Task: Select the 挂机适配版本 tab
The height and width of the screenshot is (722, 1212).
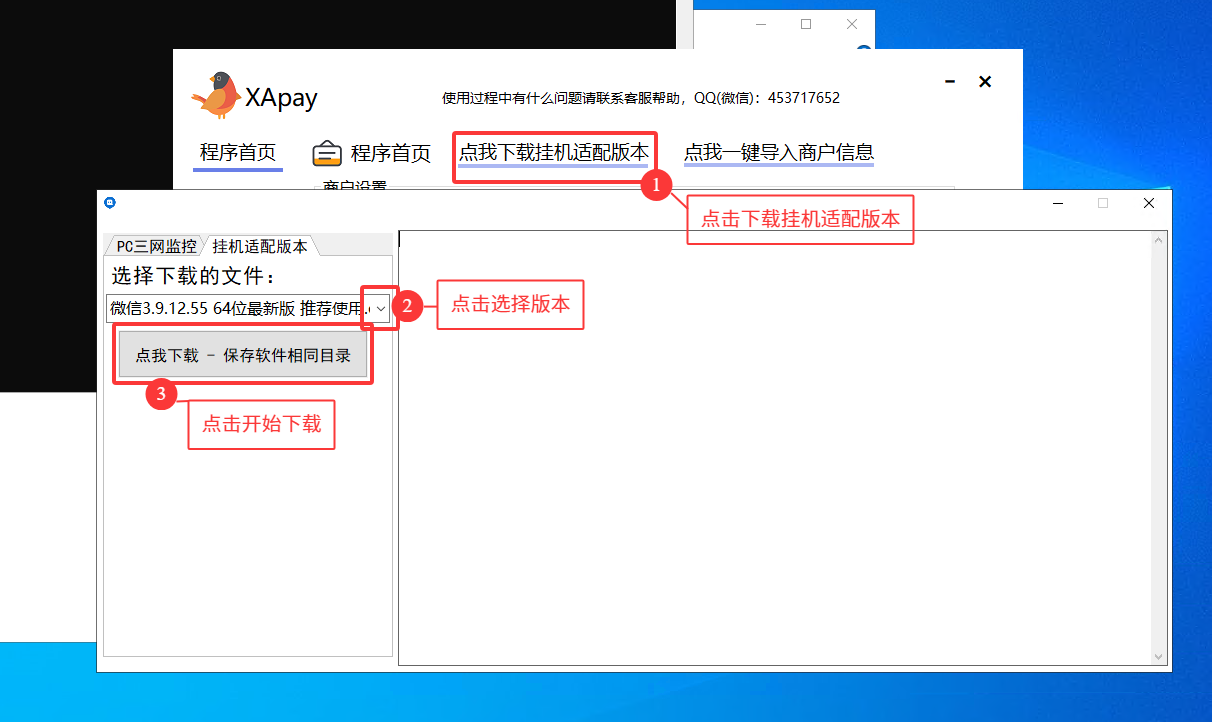Action: tap(259, 246)
